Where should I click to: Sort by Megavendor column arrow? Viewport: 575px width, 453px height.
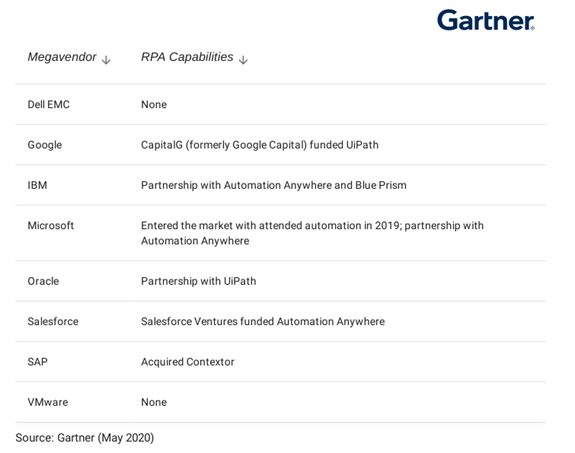[x=106, y=59]
